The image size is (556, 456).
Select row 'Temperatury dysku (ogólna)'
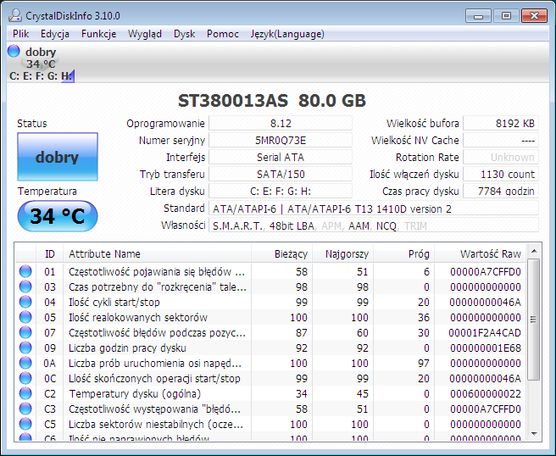(x=271, y=394)
